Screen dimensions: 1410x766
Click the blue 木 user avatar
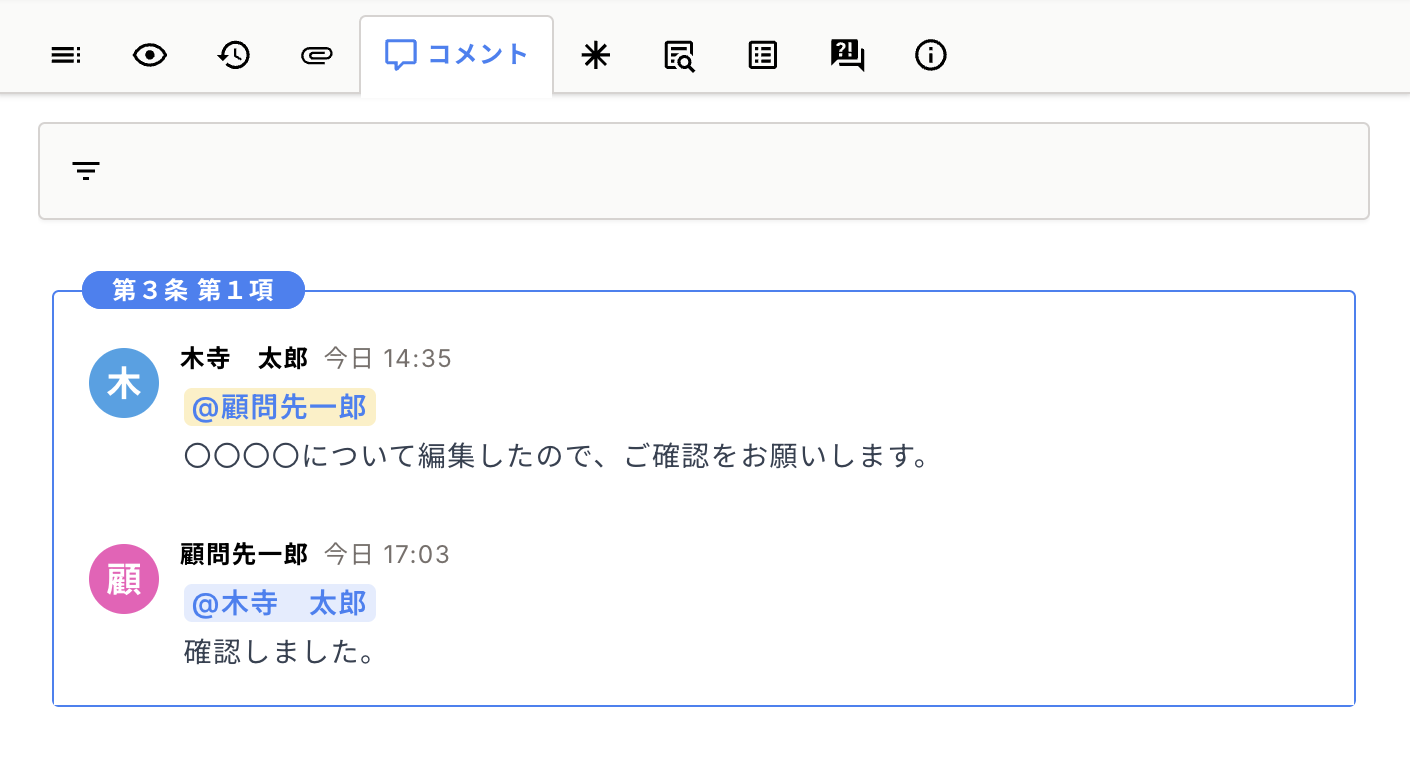(x=124, y=383)
